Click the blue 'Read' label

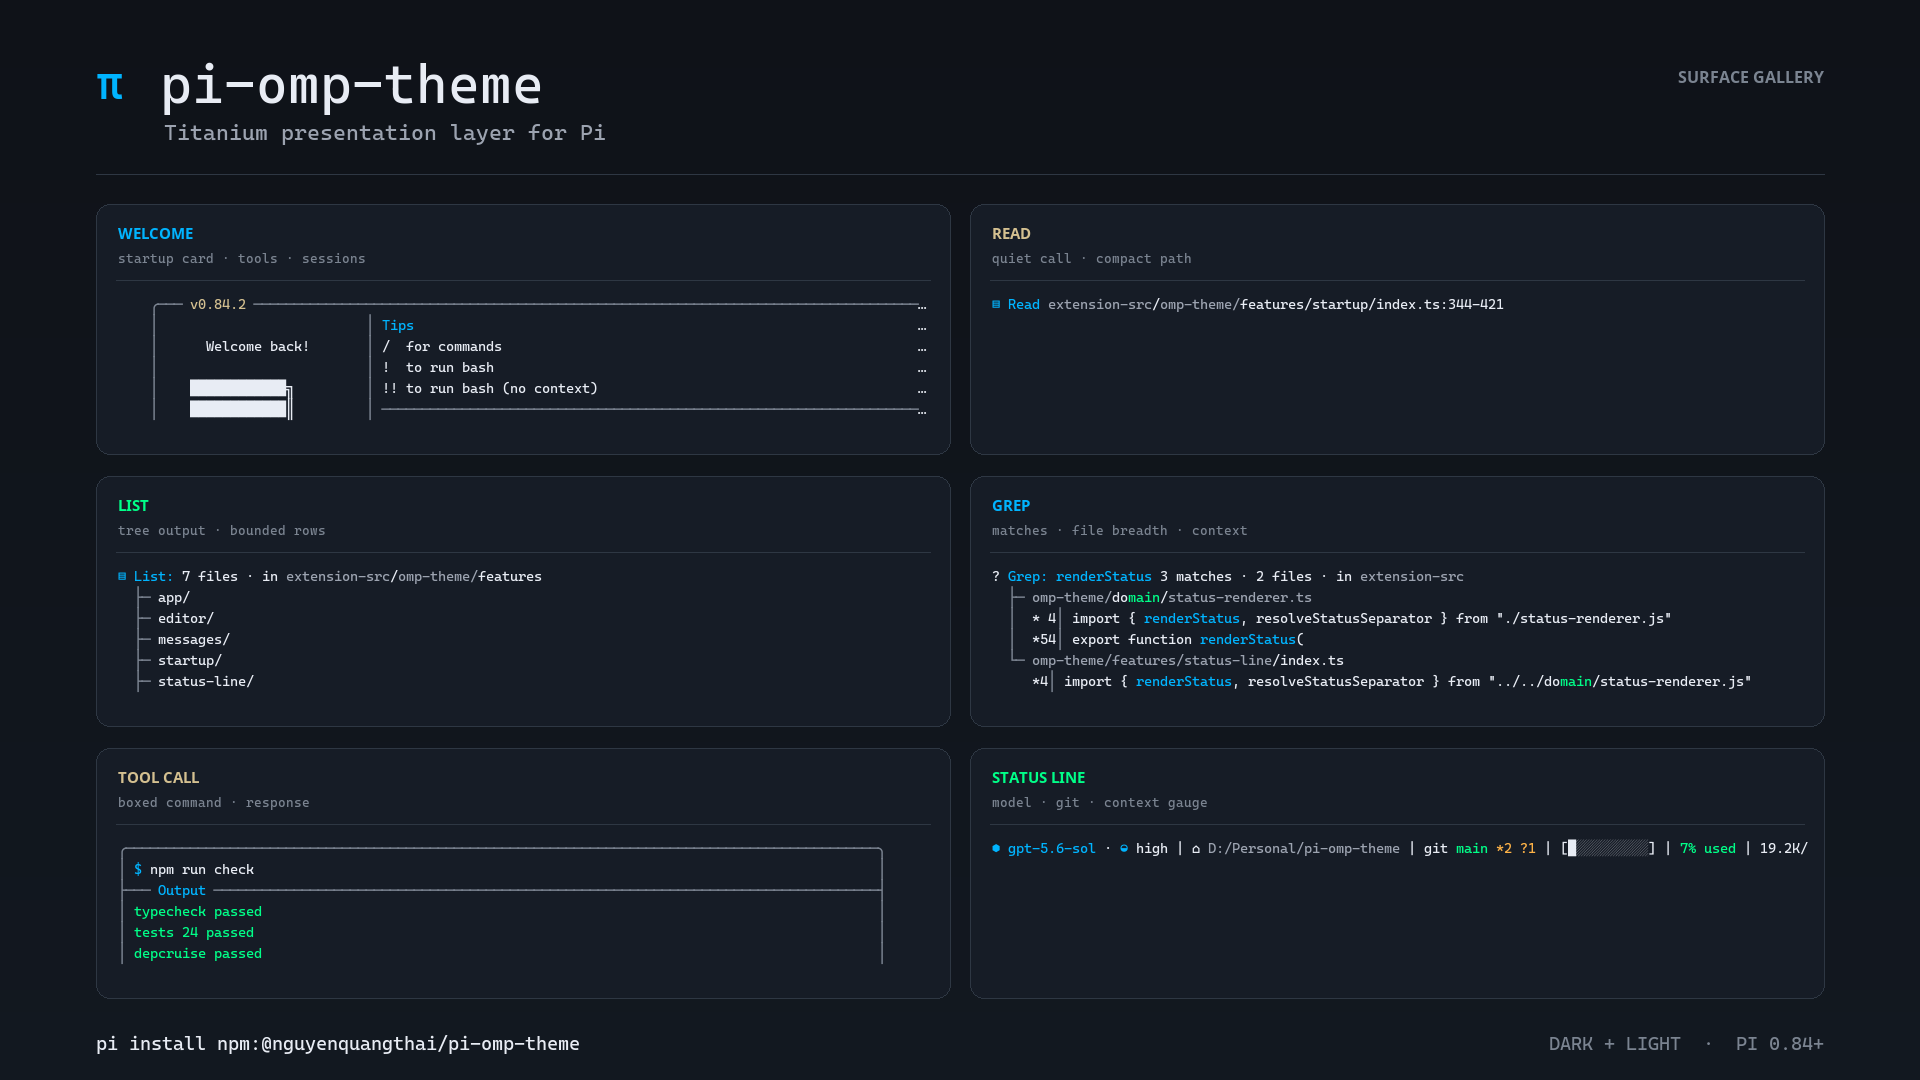[x=1024, y=304]
